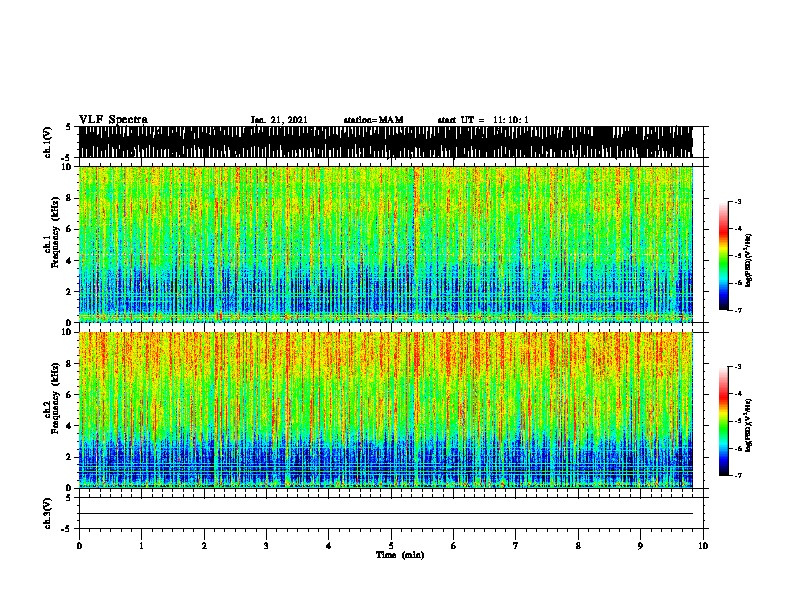Screen dimensions: 792x612
Task: Click the ch.1(V) waveform strip plot
Action: 386,142
